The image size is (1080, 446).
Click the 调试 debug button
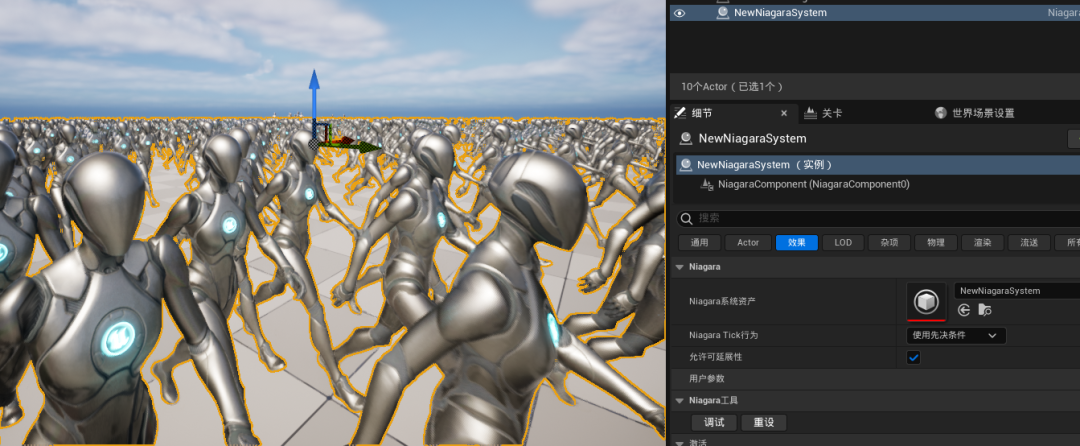click(x=714, y=423)
